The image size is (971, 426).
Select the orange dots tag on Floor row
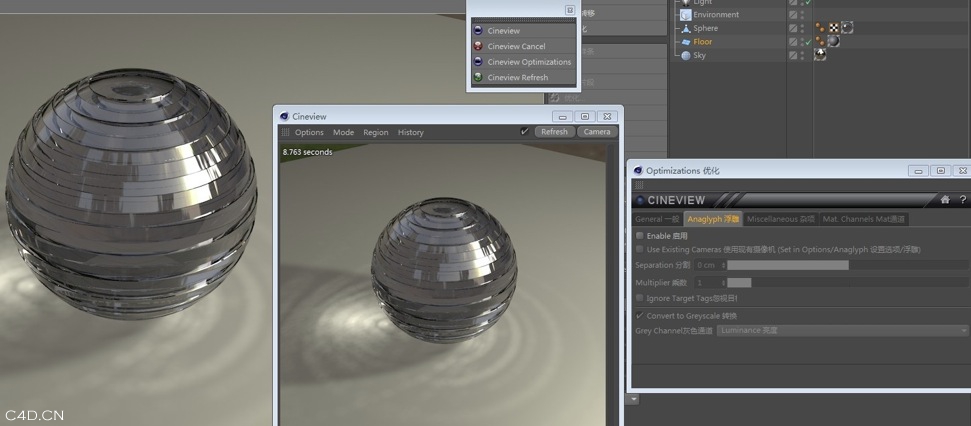[x=821, y=41]
